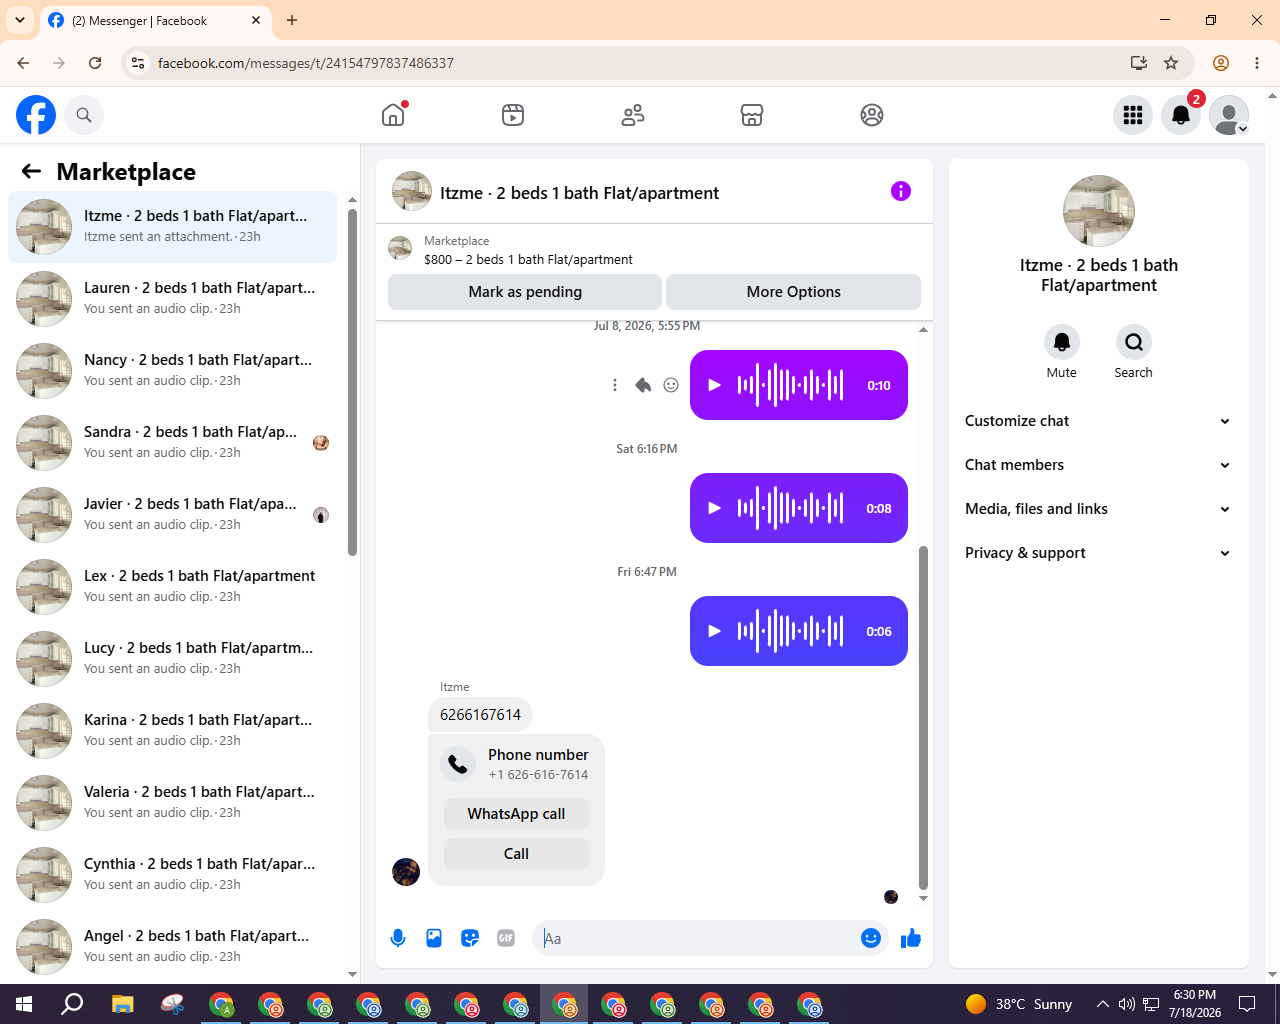Click the Call button
The image size is (1280, 1024).
[516, 854]
